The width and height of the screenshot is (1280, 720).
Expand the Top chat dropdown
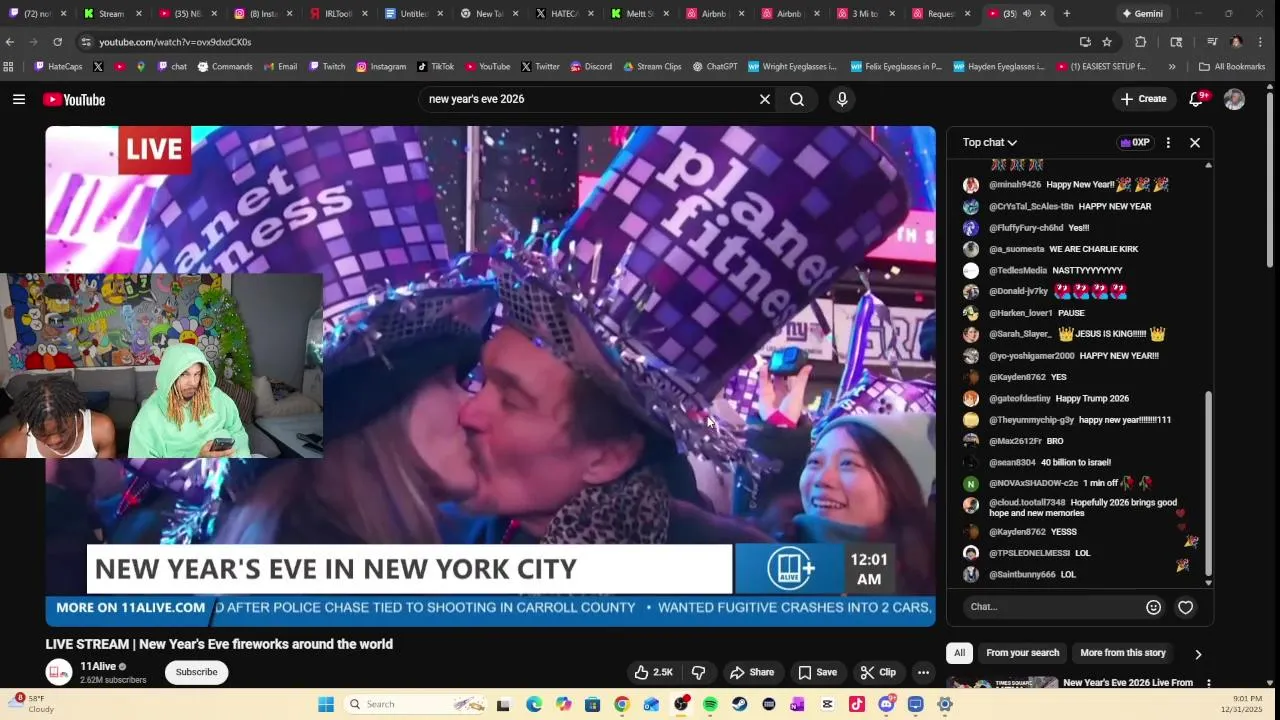[x=990, y=142]
